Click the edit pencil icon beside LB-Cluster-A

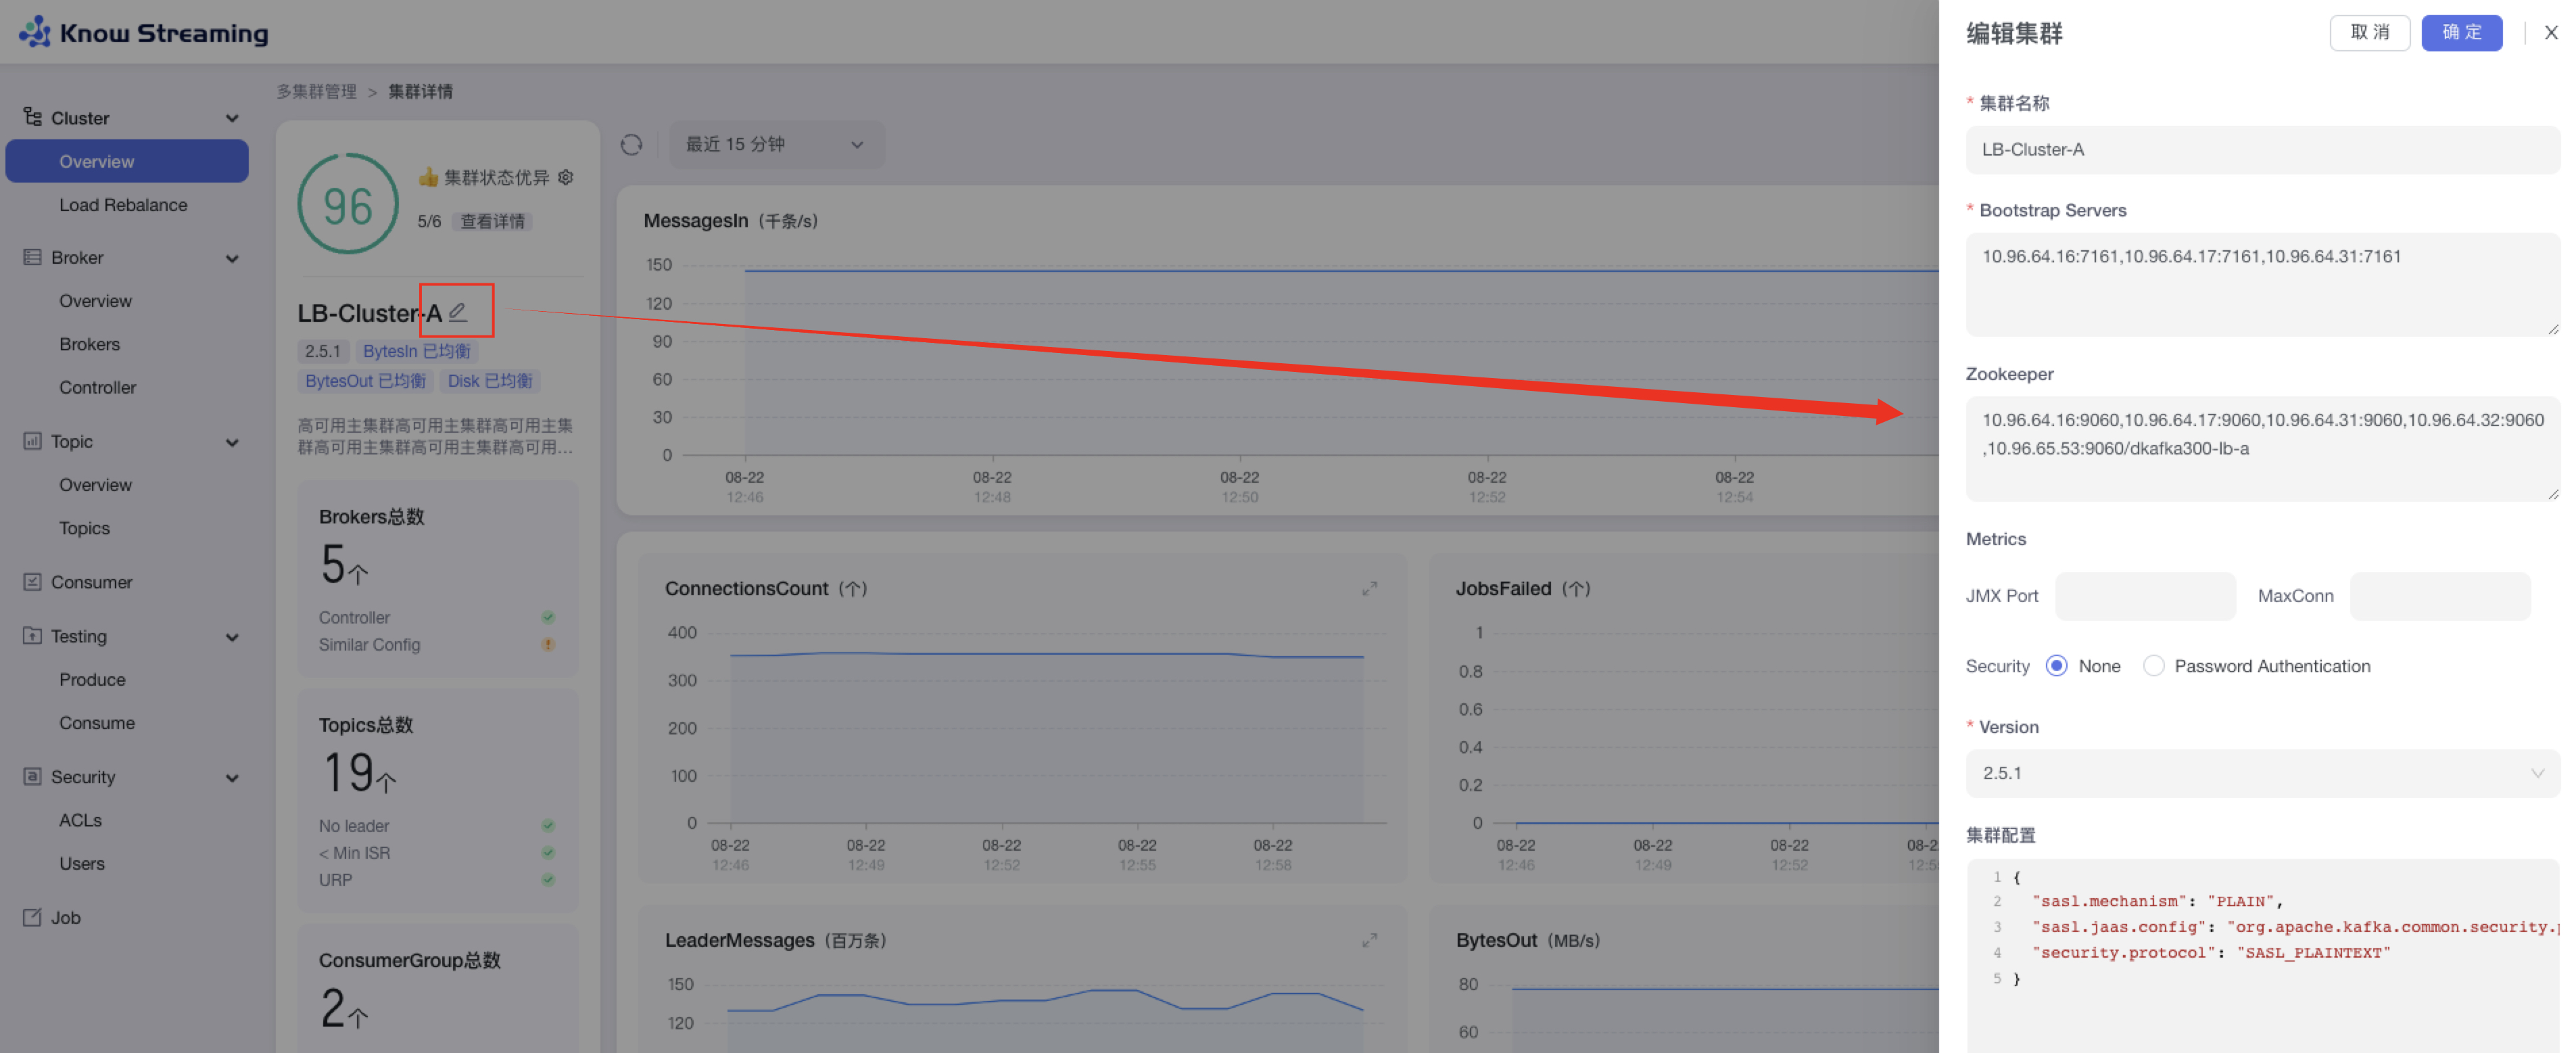458,312
